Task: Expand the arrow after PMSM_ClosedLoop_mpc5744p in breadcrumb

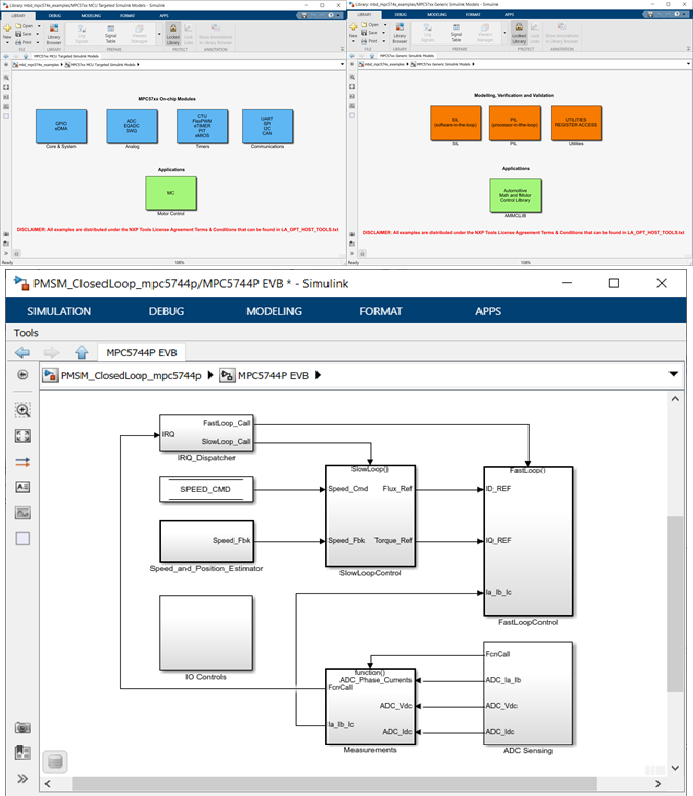Action: 210,375
